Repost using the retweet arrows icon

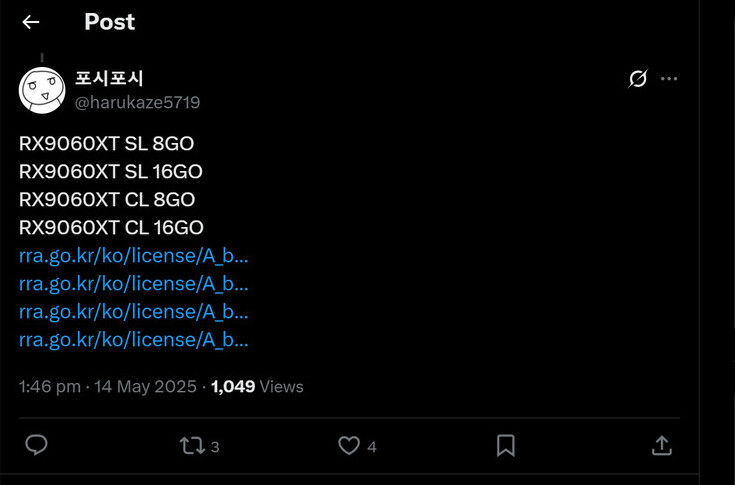click(192, 446)
